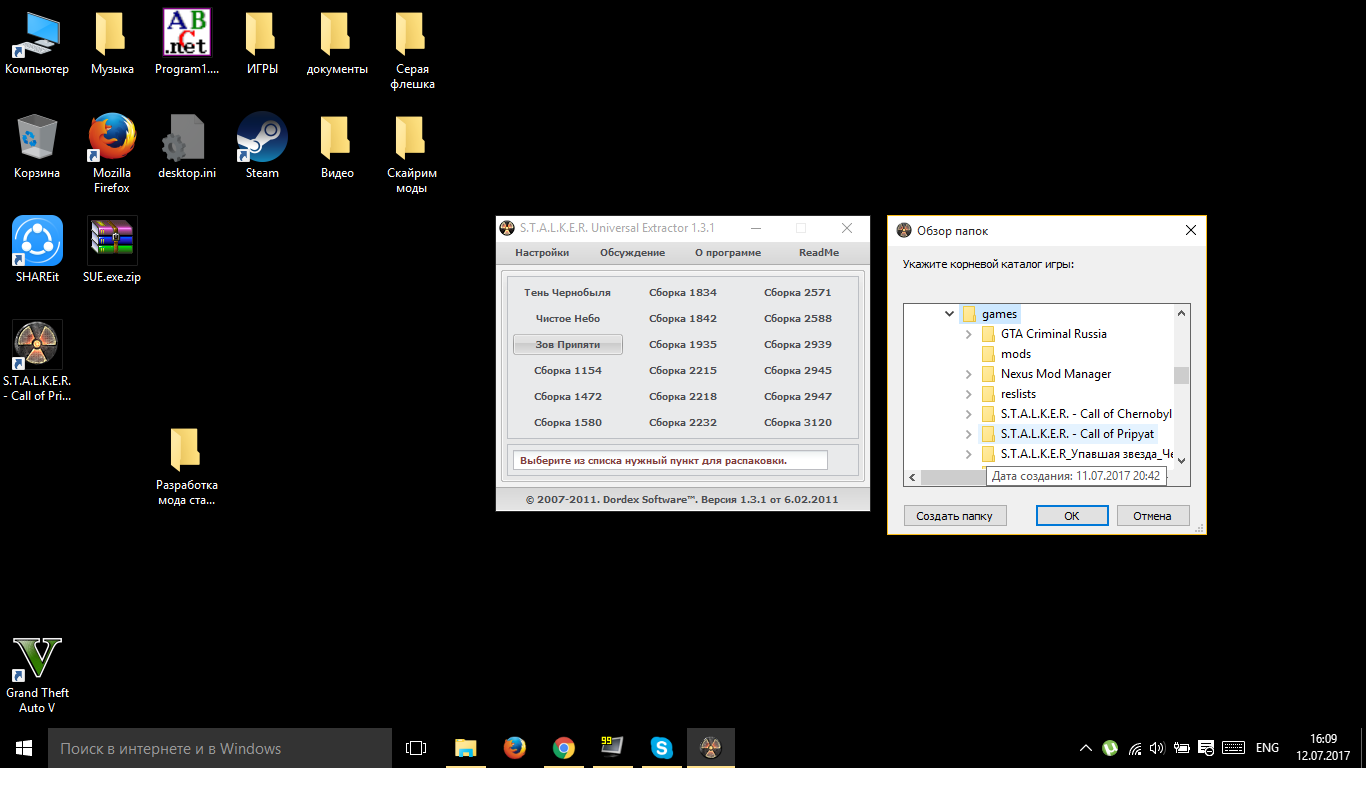
Task: Show hidden system tray icons
Action: [1086, 748]
